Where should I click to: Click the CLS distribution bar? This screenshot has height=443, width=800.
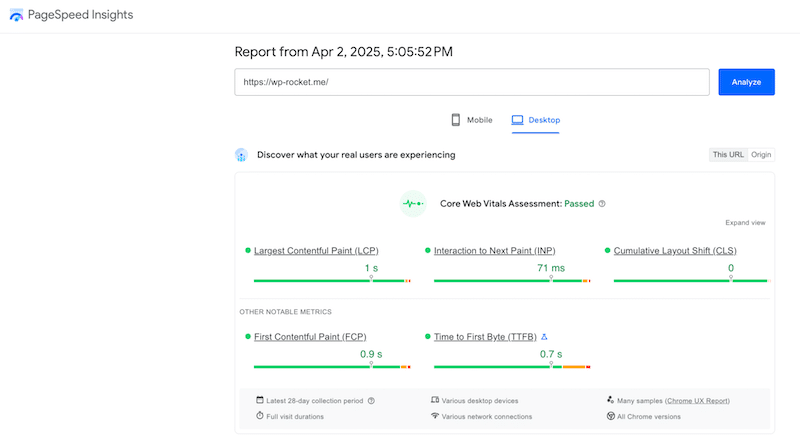(x=691, y=281)
